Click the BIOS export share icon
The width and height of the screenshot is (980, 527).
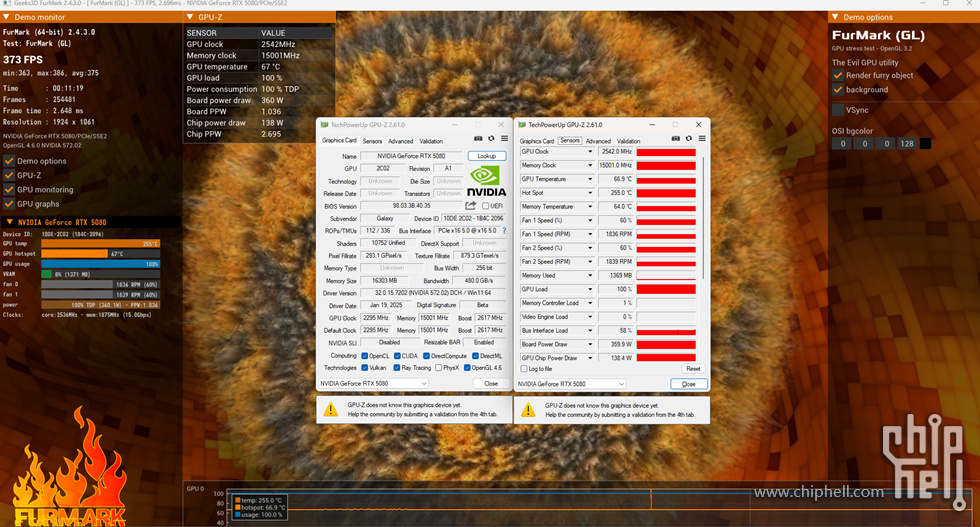pos(471,206)
